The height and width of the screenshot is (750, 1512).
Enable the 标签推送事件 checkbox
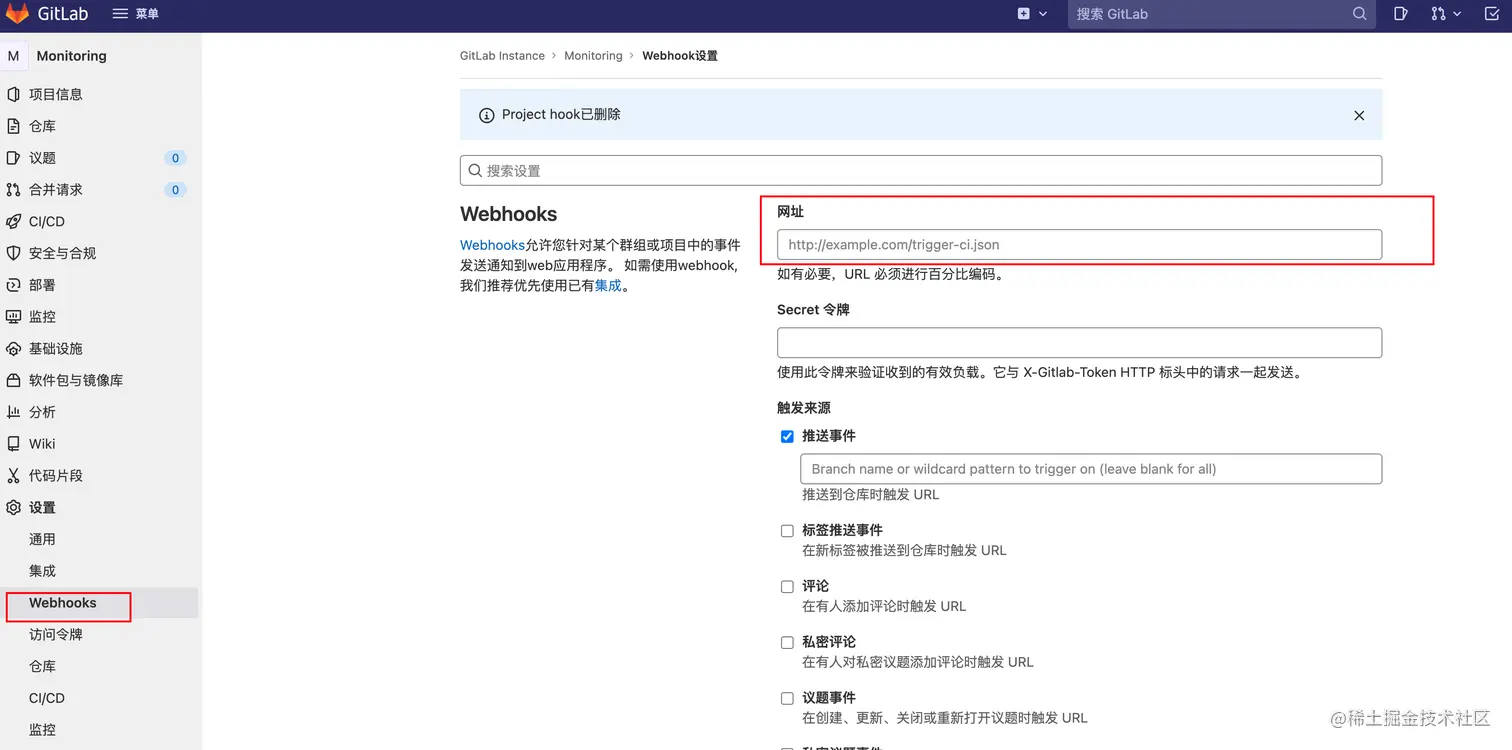point(787,531)
